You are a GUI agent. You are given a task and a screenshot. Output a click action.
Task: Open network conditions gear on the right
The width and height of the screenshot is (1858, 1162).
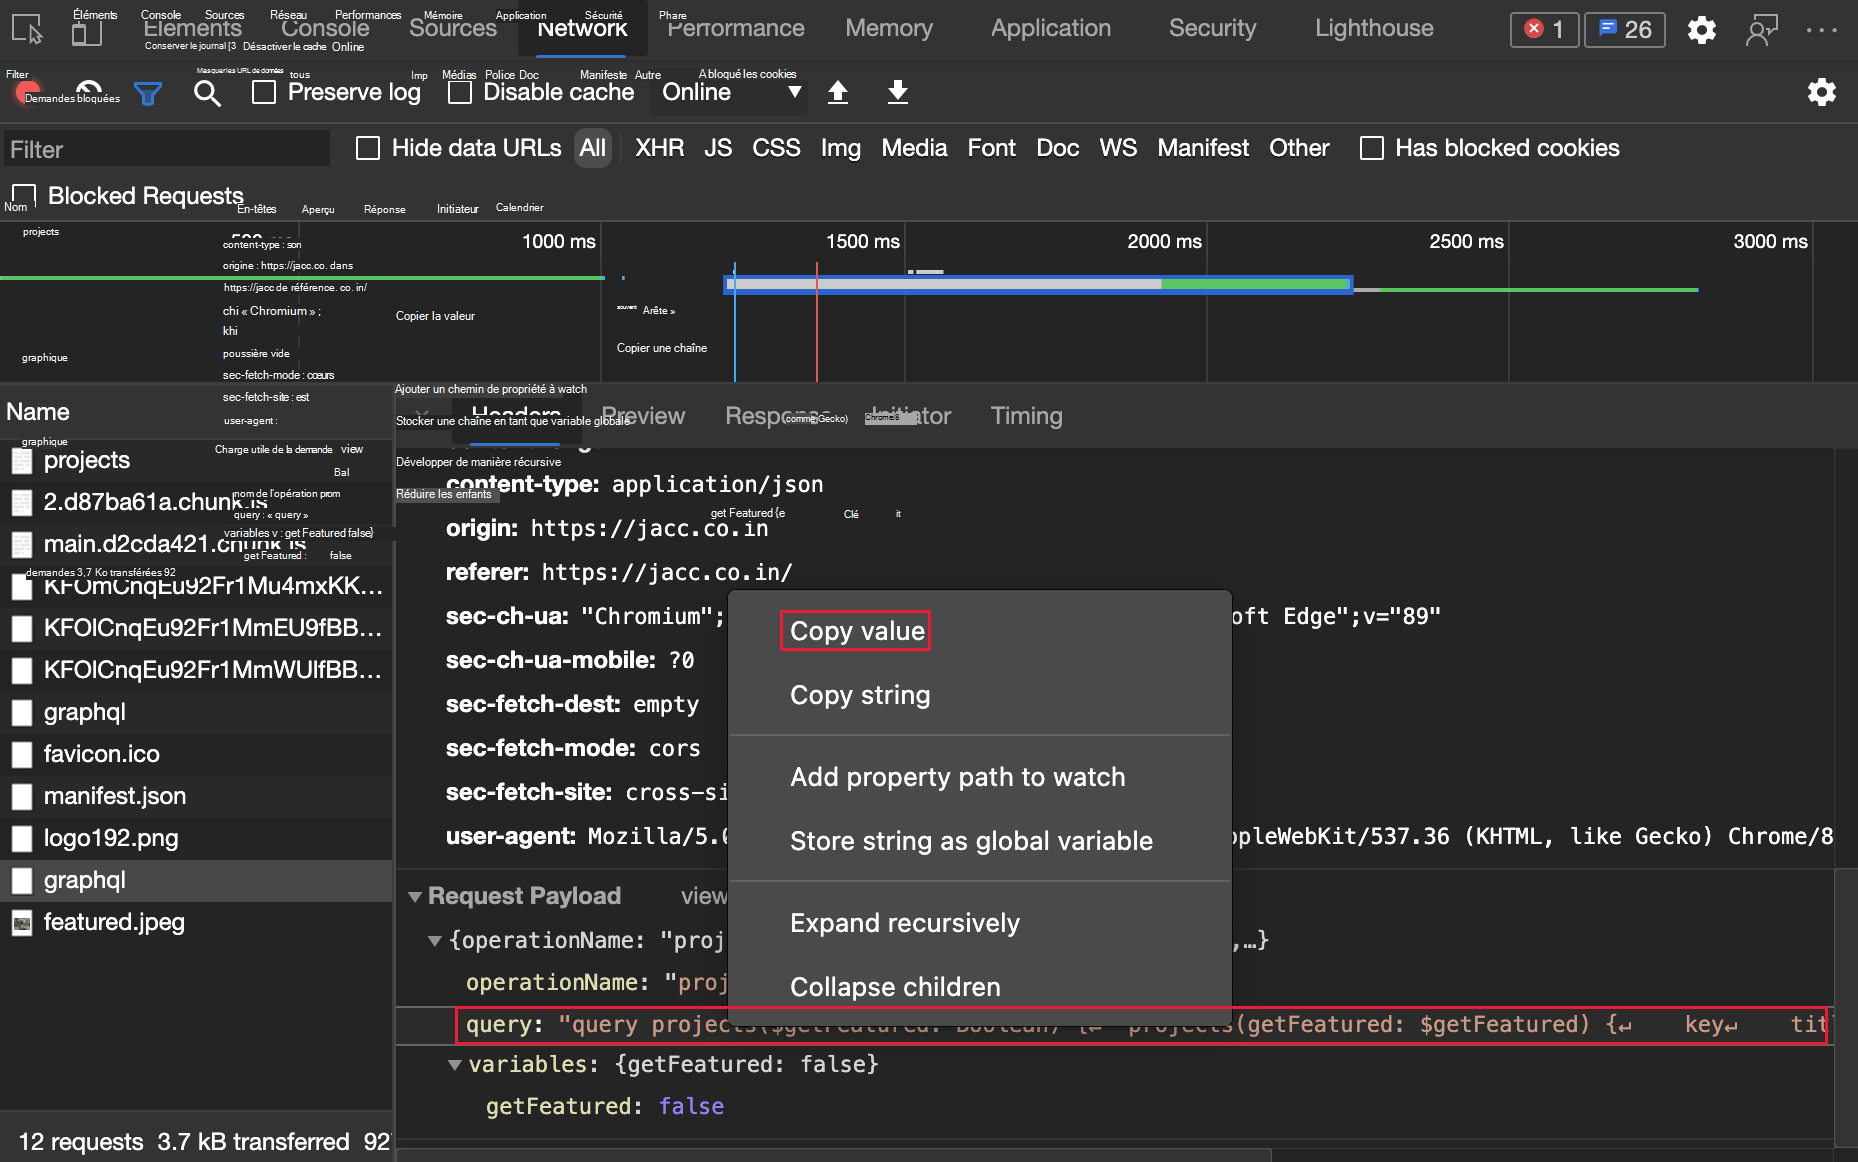pos(1822,92)
